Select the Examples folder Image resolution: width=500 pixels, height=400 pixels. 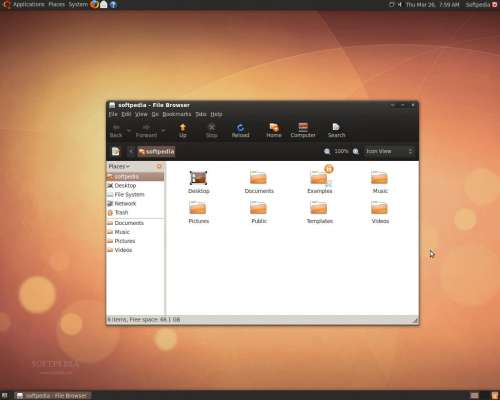coord(319,180)
